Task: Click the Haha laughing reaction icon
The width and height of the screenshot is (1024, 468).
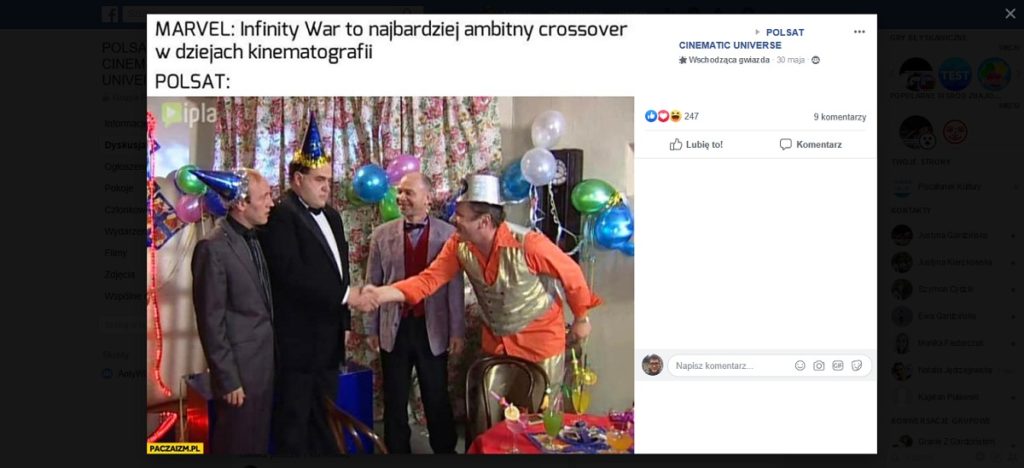Action: (675, 116)
